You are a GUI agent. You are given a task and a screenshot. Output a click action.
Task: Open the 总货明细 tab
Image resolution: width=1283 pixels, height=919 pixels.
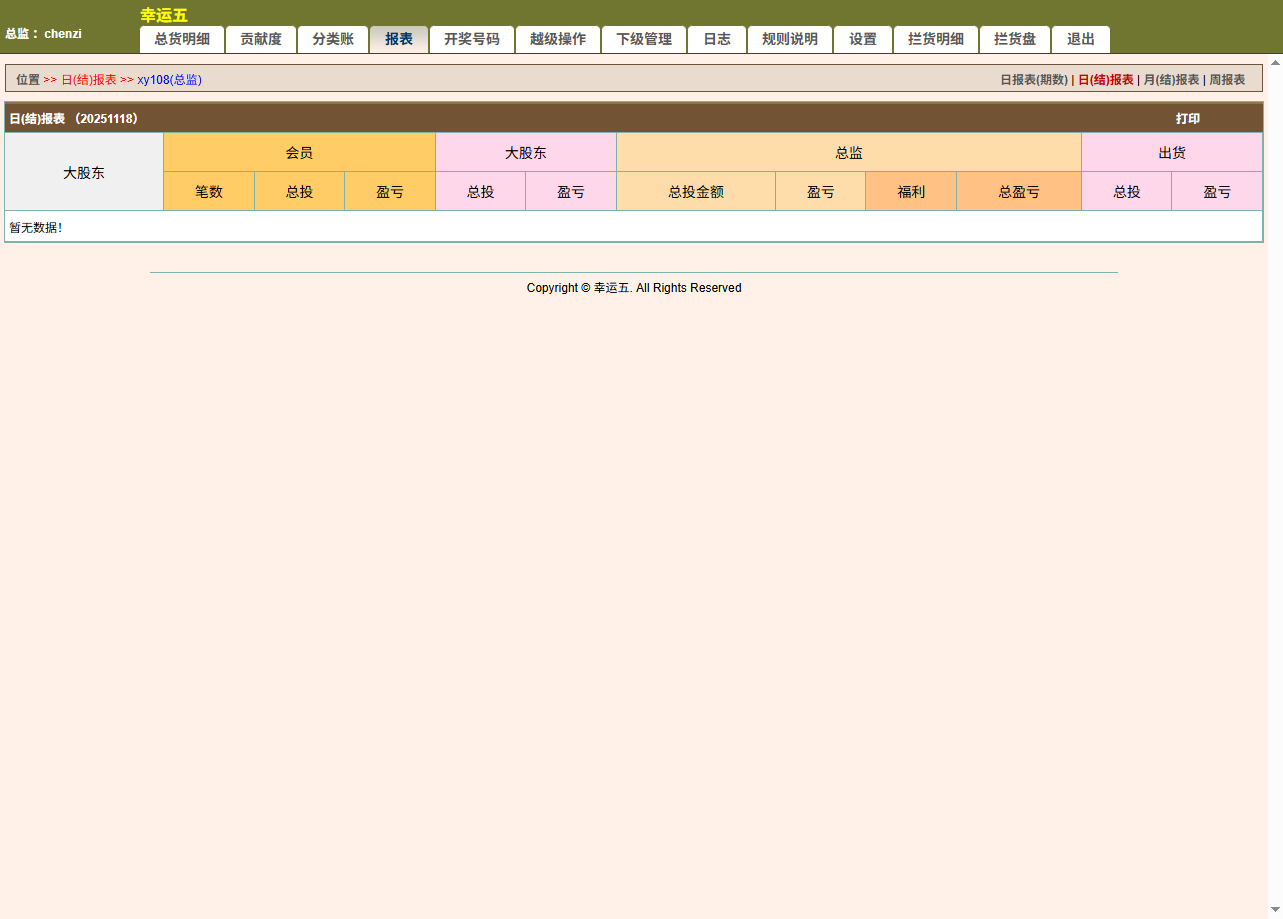coord(182,40)
